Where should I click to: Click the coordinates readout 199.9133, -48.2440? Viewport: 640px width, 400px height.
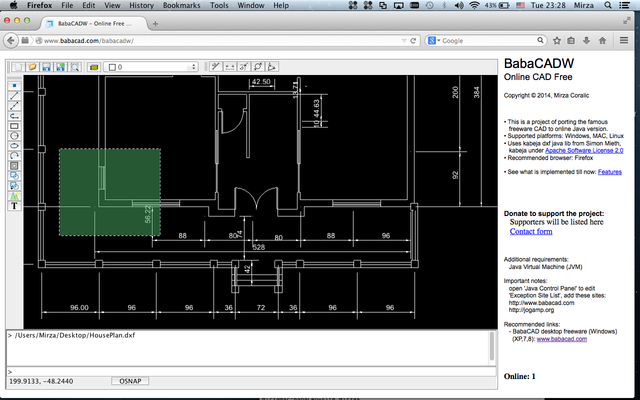(x=41, y=381)
